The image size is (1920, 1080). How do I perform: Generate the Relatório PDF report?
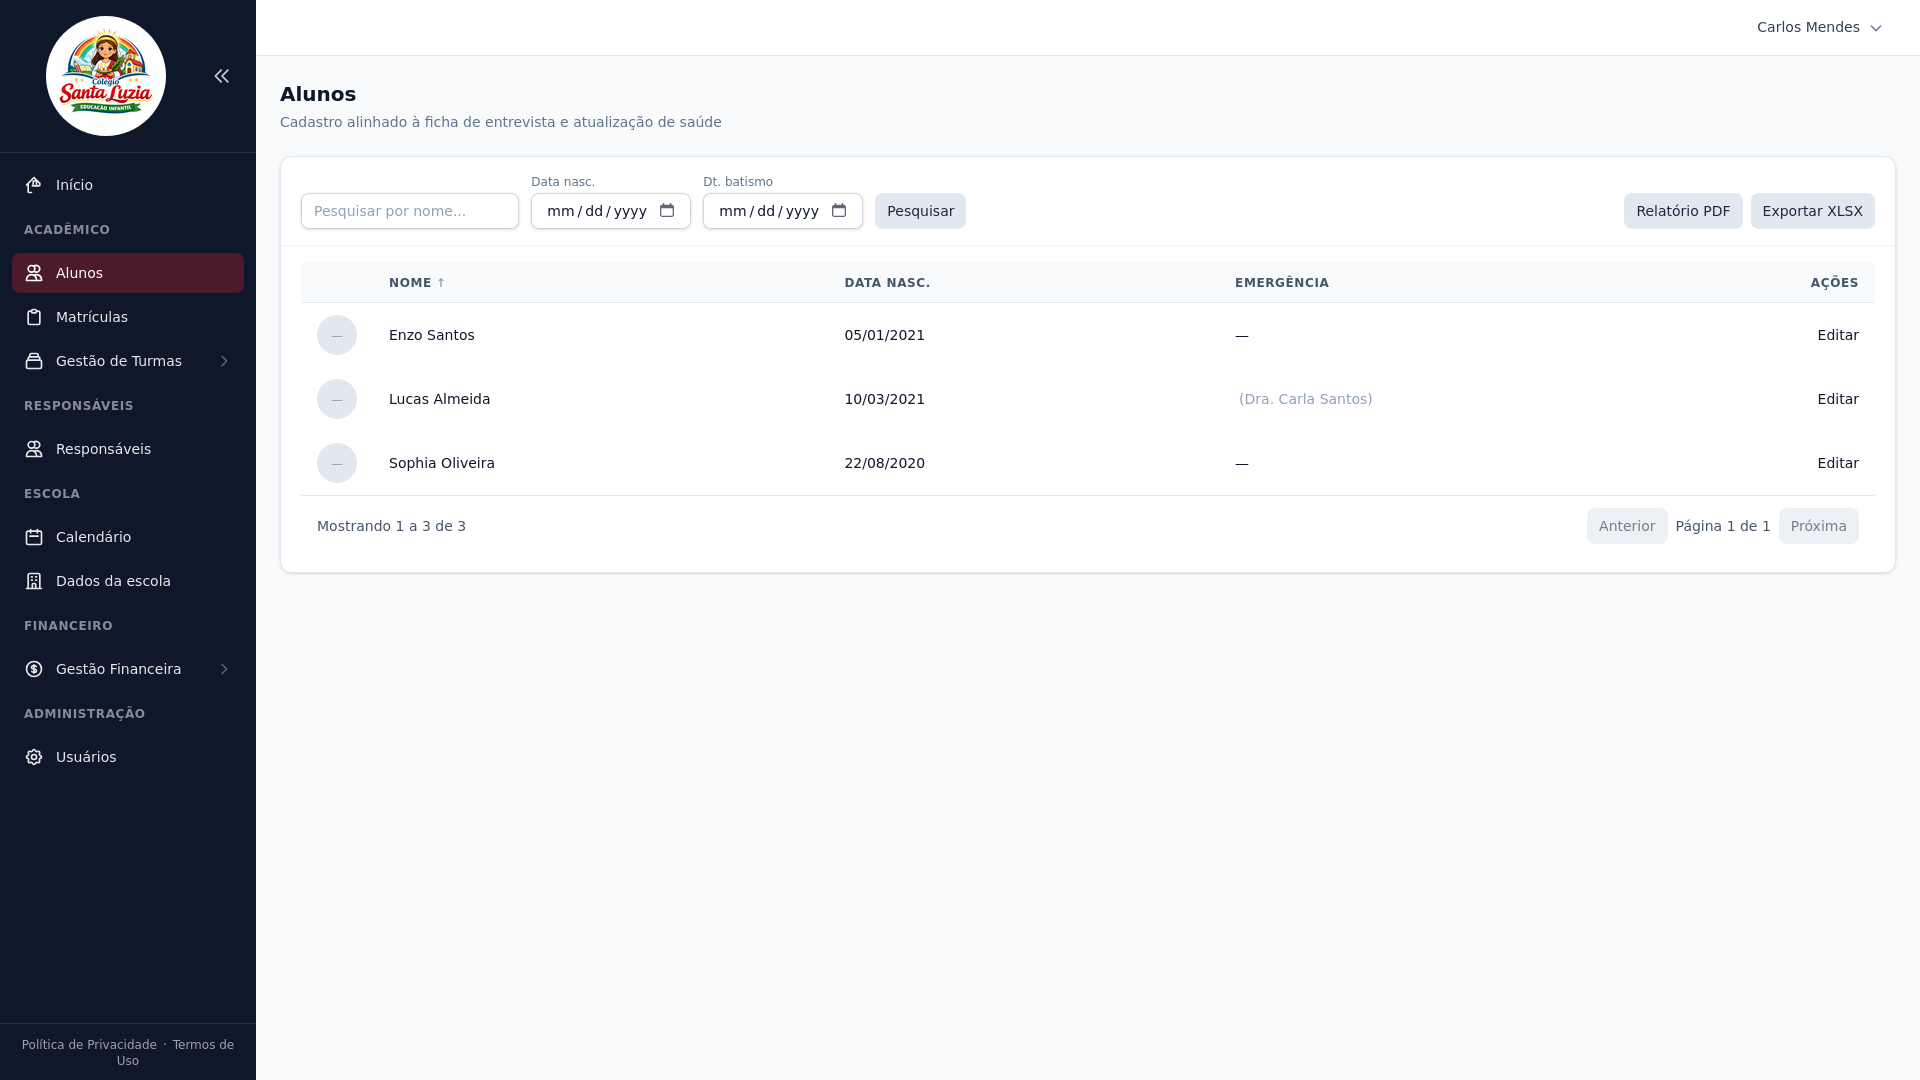tap(1682, 211)
